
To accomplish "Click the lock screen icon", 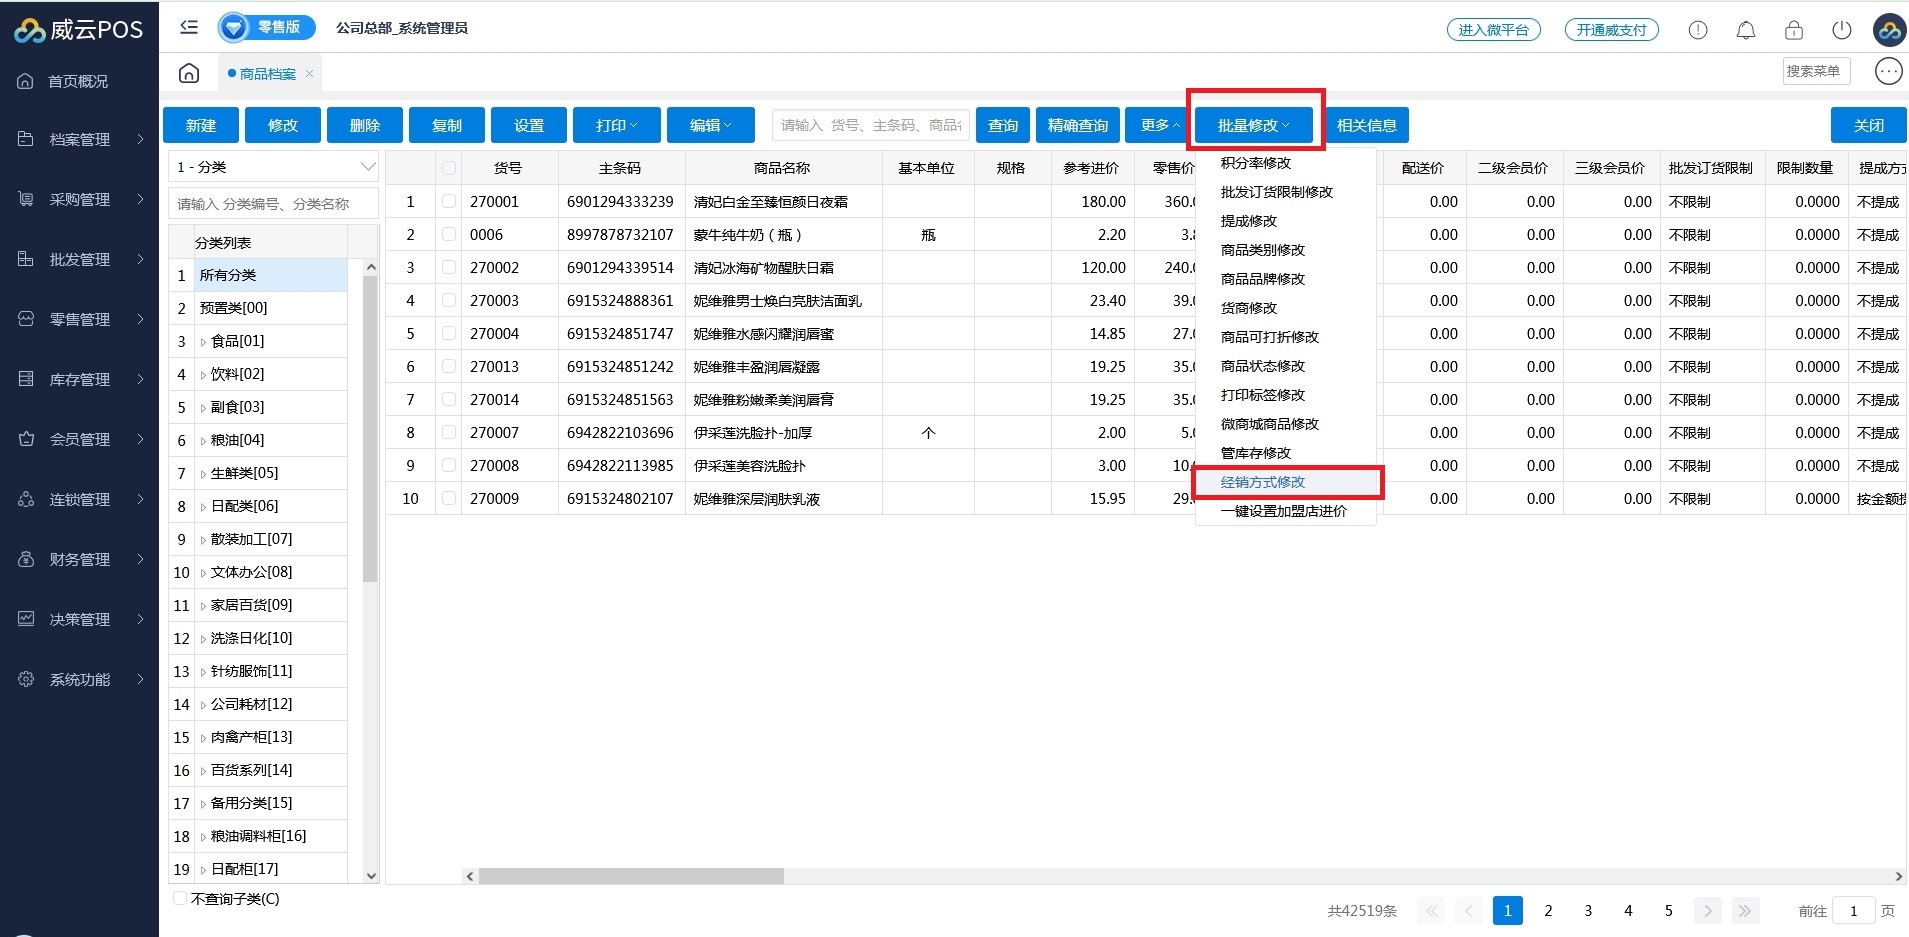I will [1793, 30].
